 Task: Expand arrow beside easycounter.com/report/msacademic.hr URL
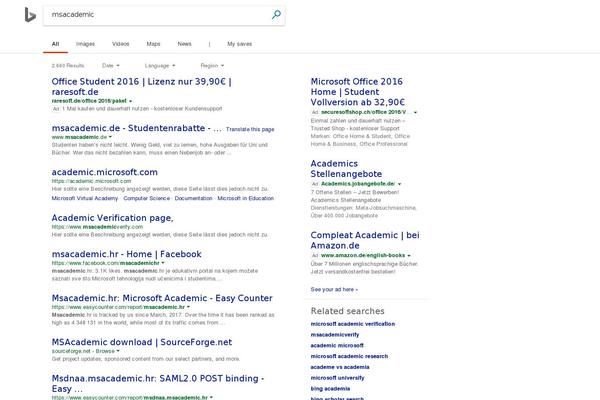pyautogui.click(x=188, y=307)
